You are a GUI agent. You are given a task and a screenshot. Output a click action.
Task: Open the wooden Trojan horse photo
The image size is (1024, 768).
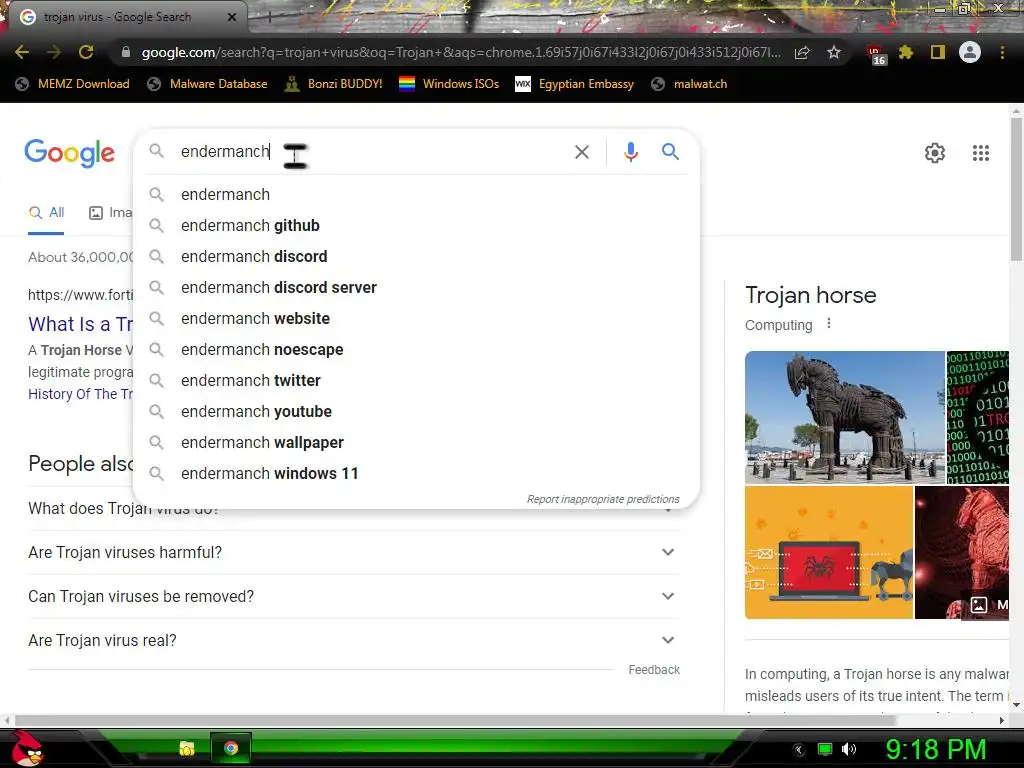[x=844, y=417]
